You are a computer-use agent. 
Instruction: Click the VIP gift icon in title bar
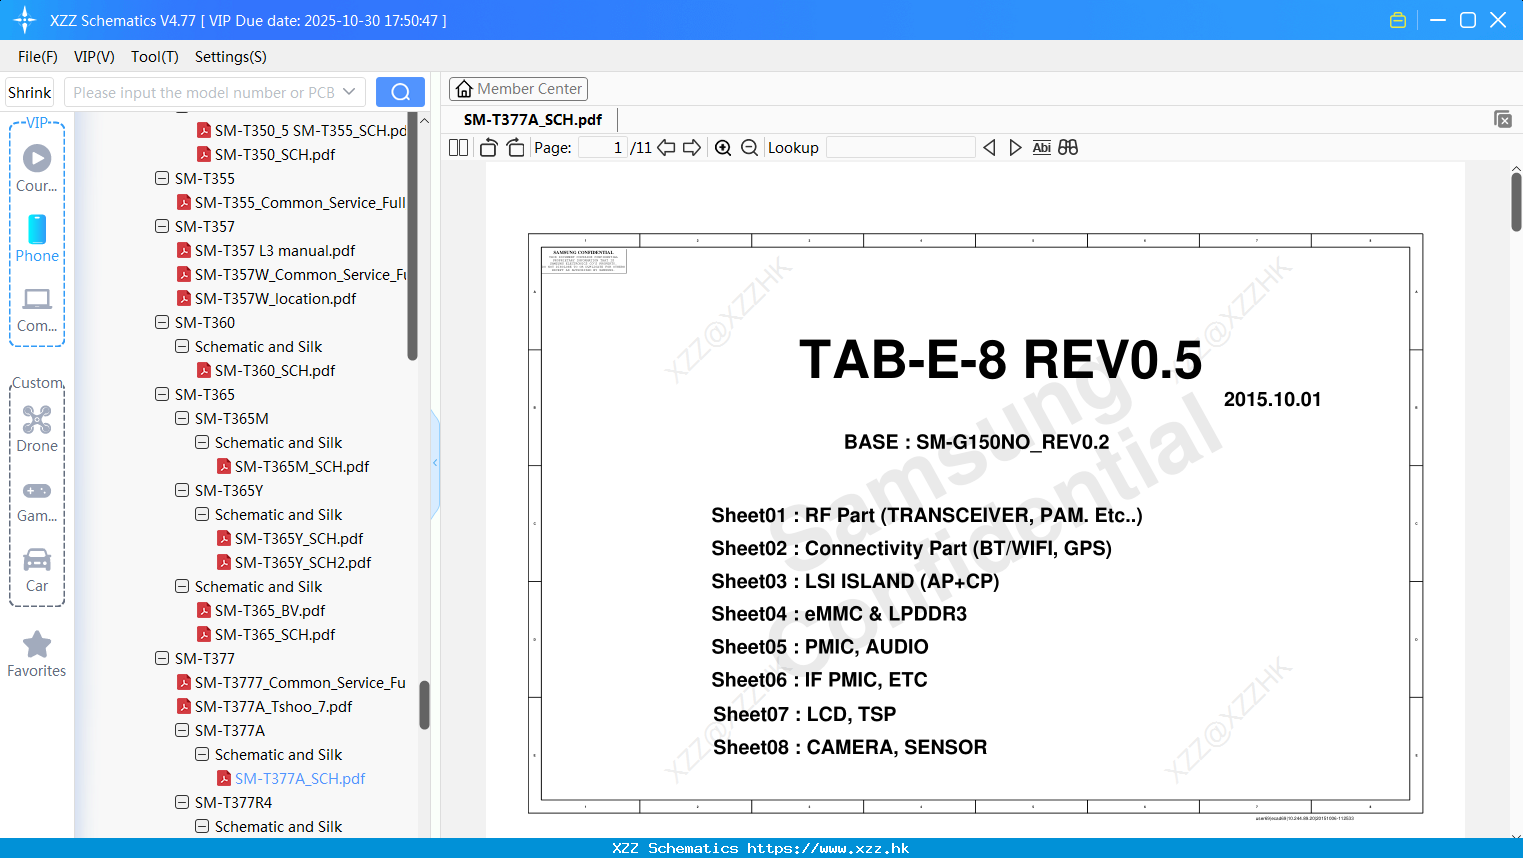click(x=1398, y=20)
